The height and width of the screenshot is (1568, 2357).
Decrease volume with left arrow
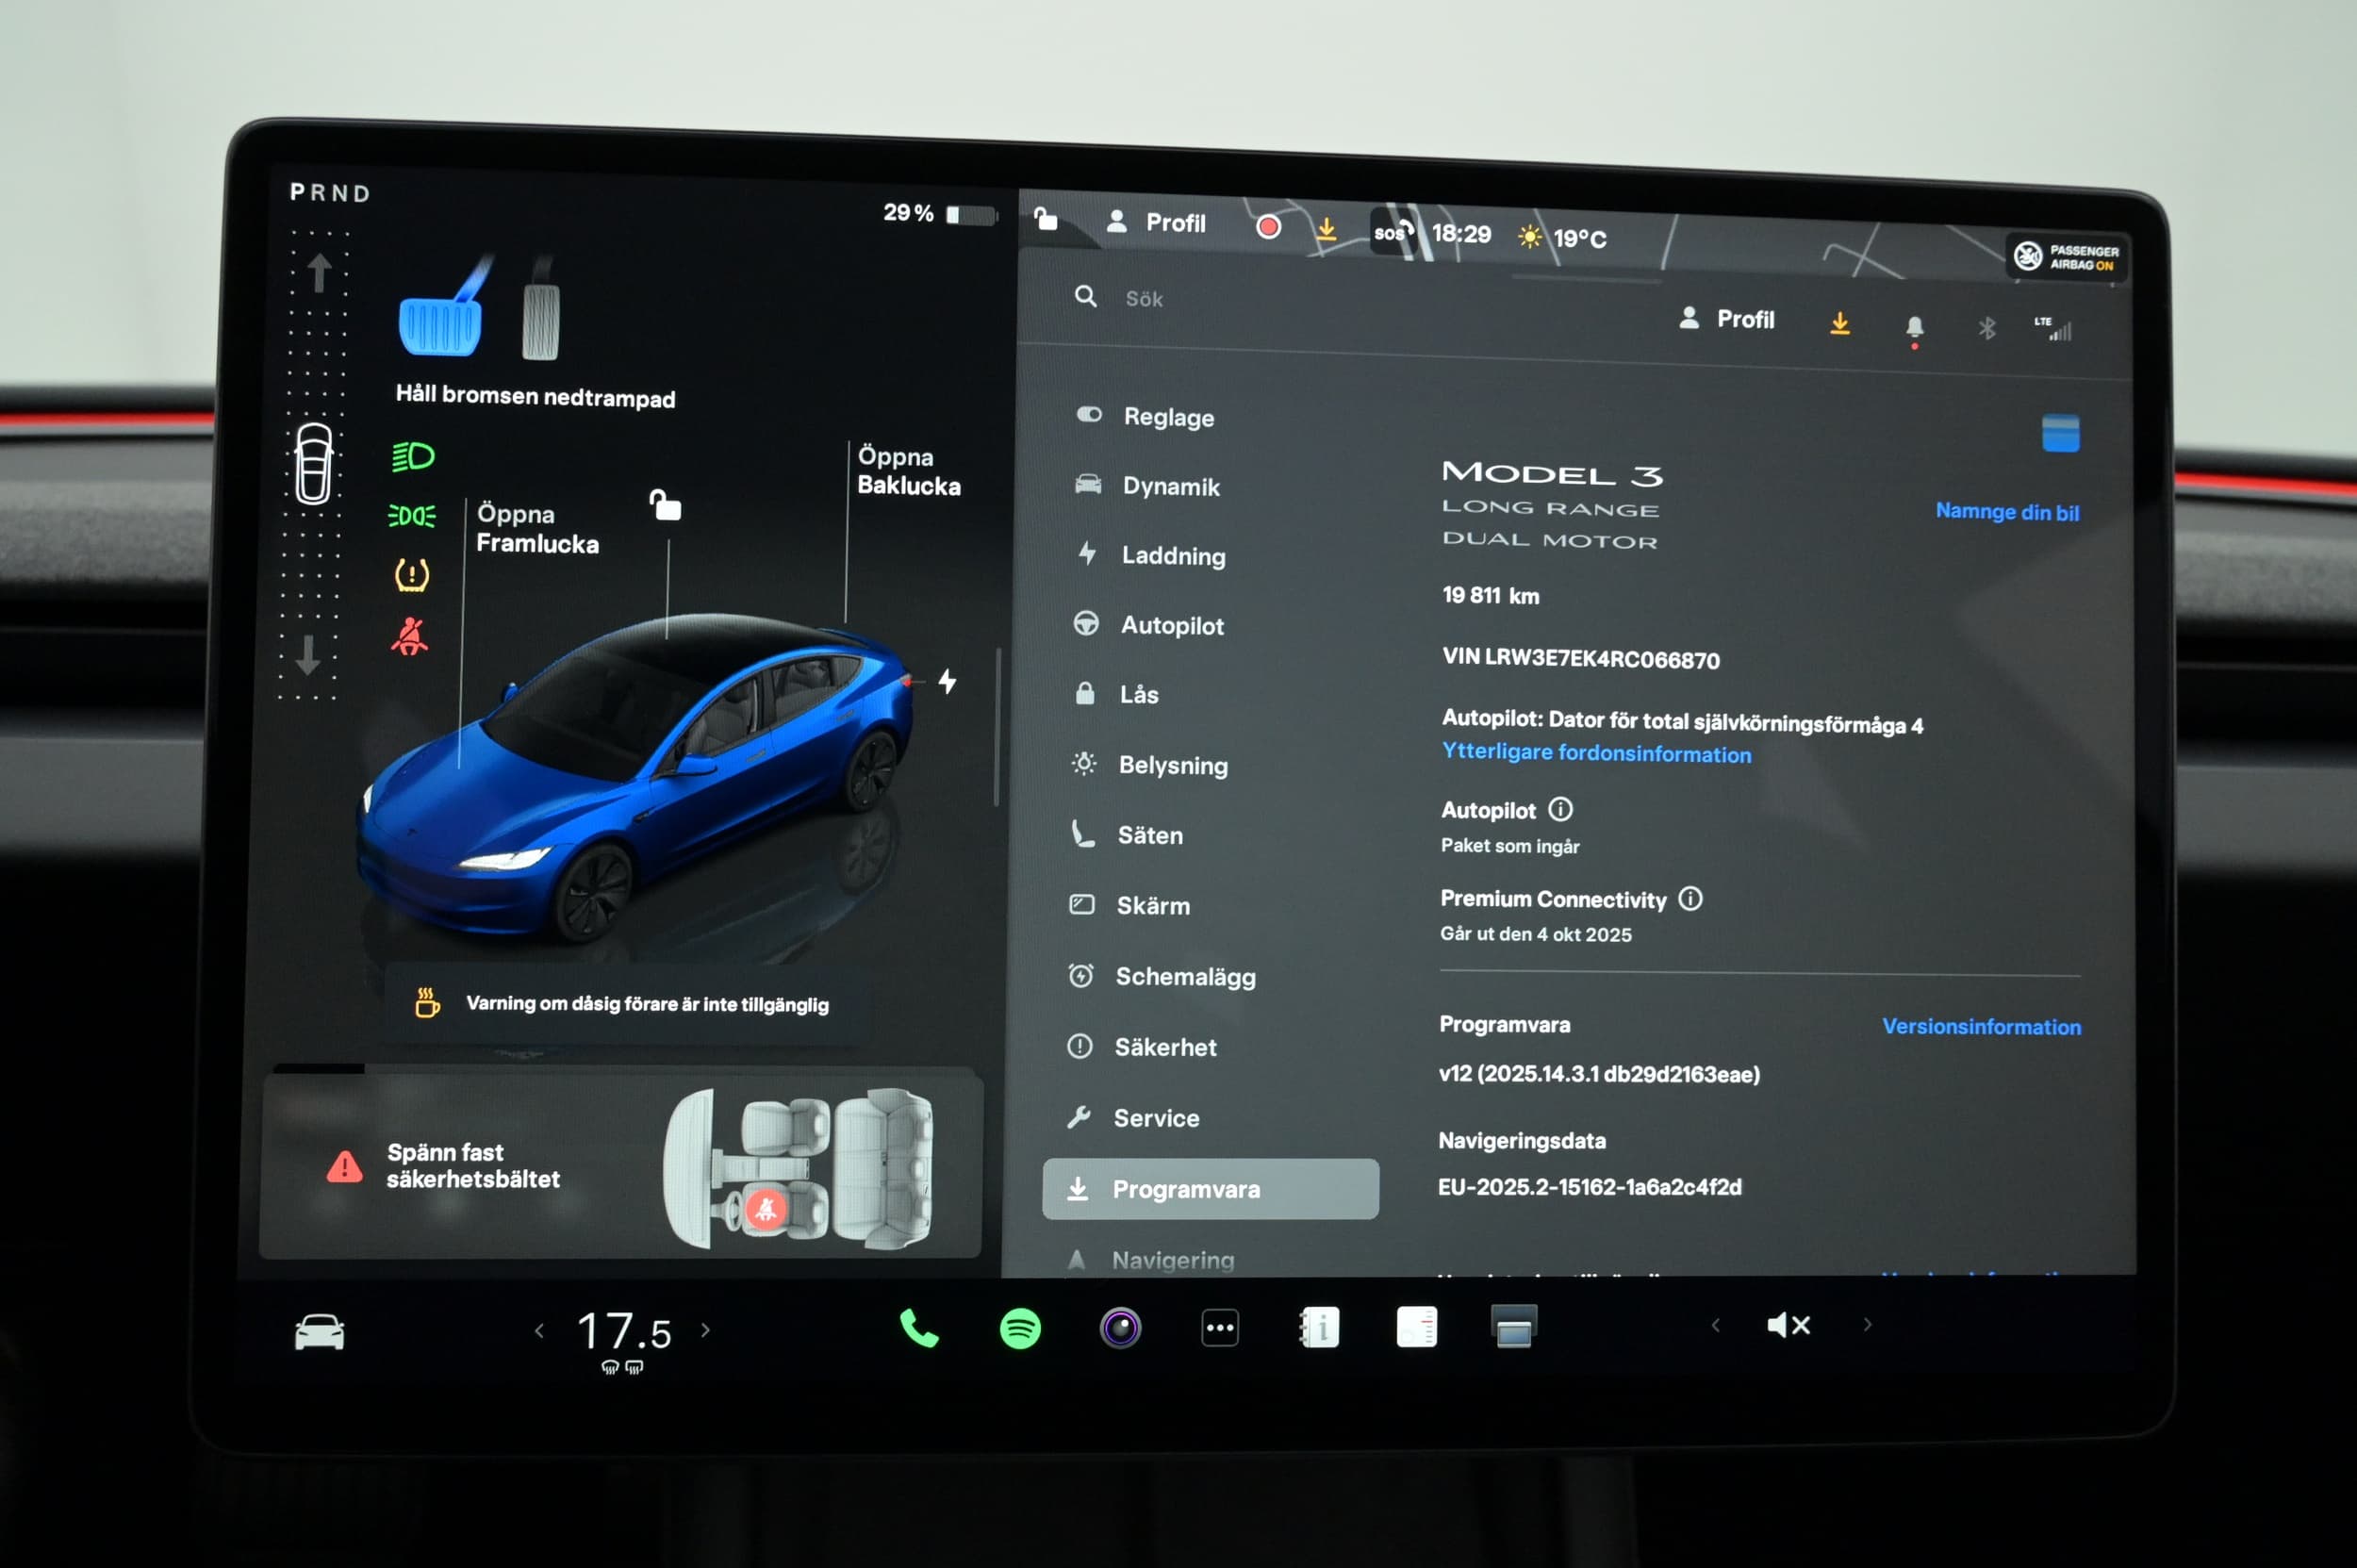[x=1716, y=1325]
